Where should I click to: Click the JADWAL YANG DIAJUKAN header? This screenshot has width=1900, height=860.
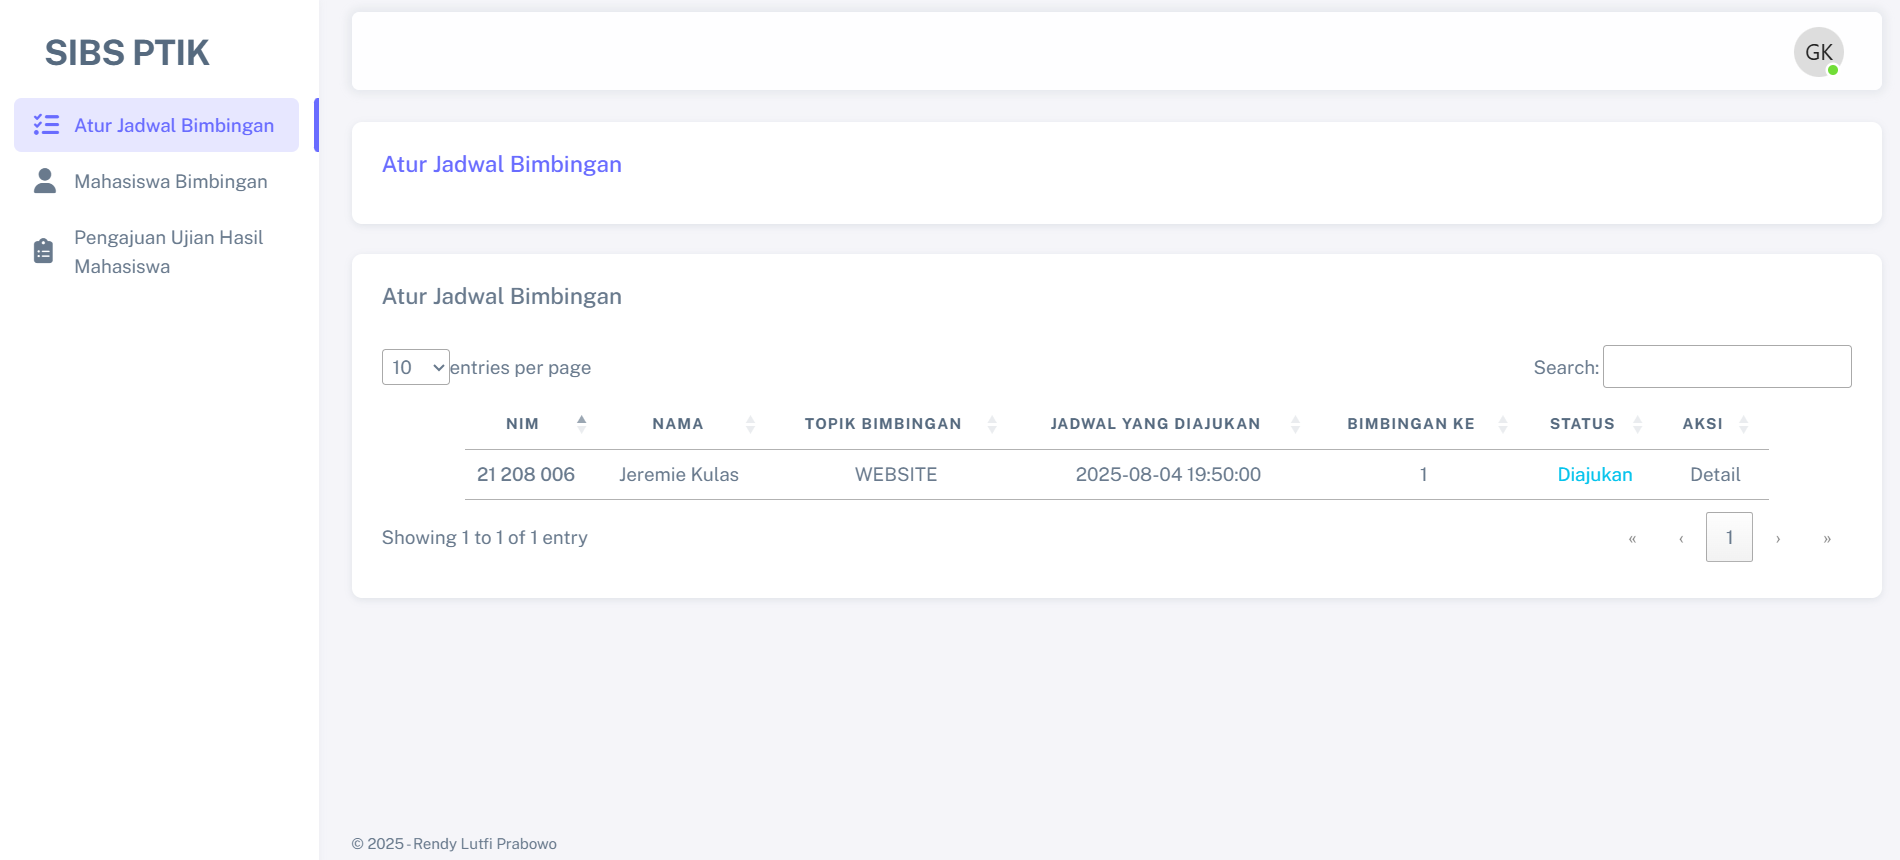1155,424
